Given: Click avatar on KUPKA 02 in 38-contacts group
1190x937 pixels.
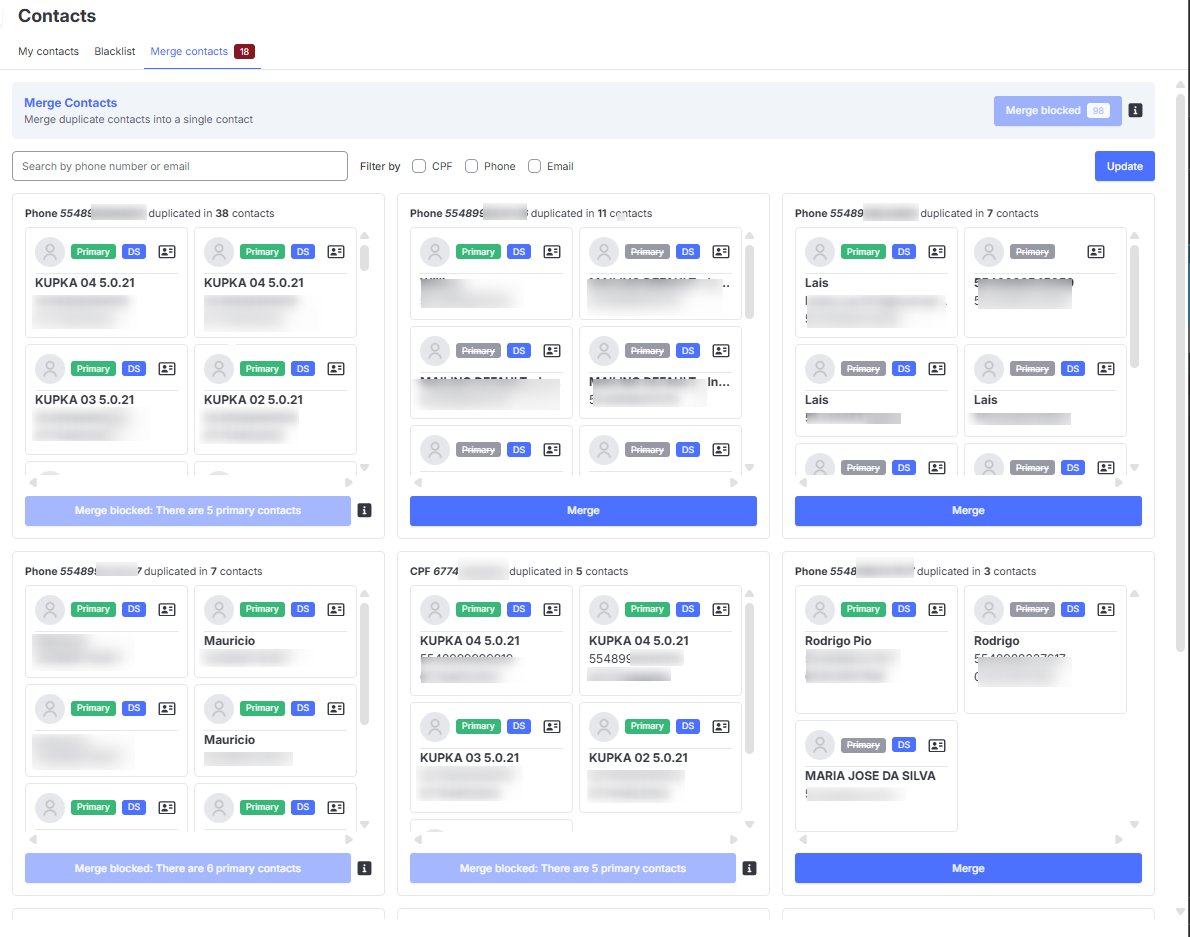Looking at the screenshot, I should pos(219,369).
